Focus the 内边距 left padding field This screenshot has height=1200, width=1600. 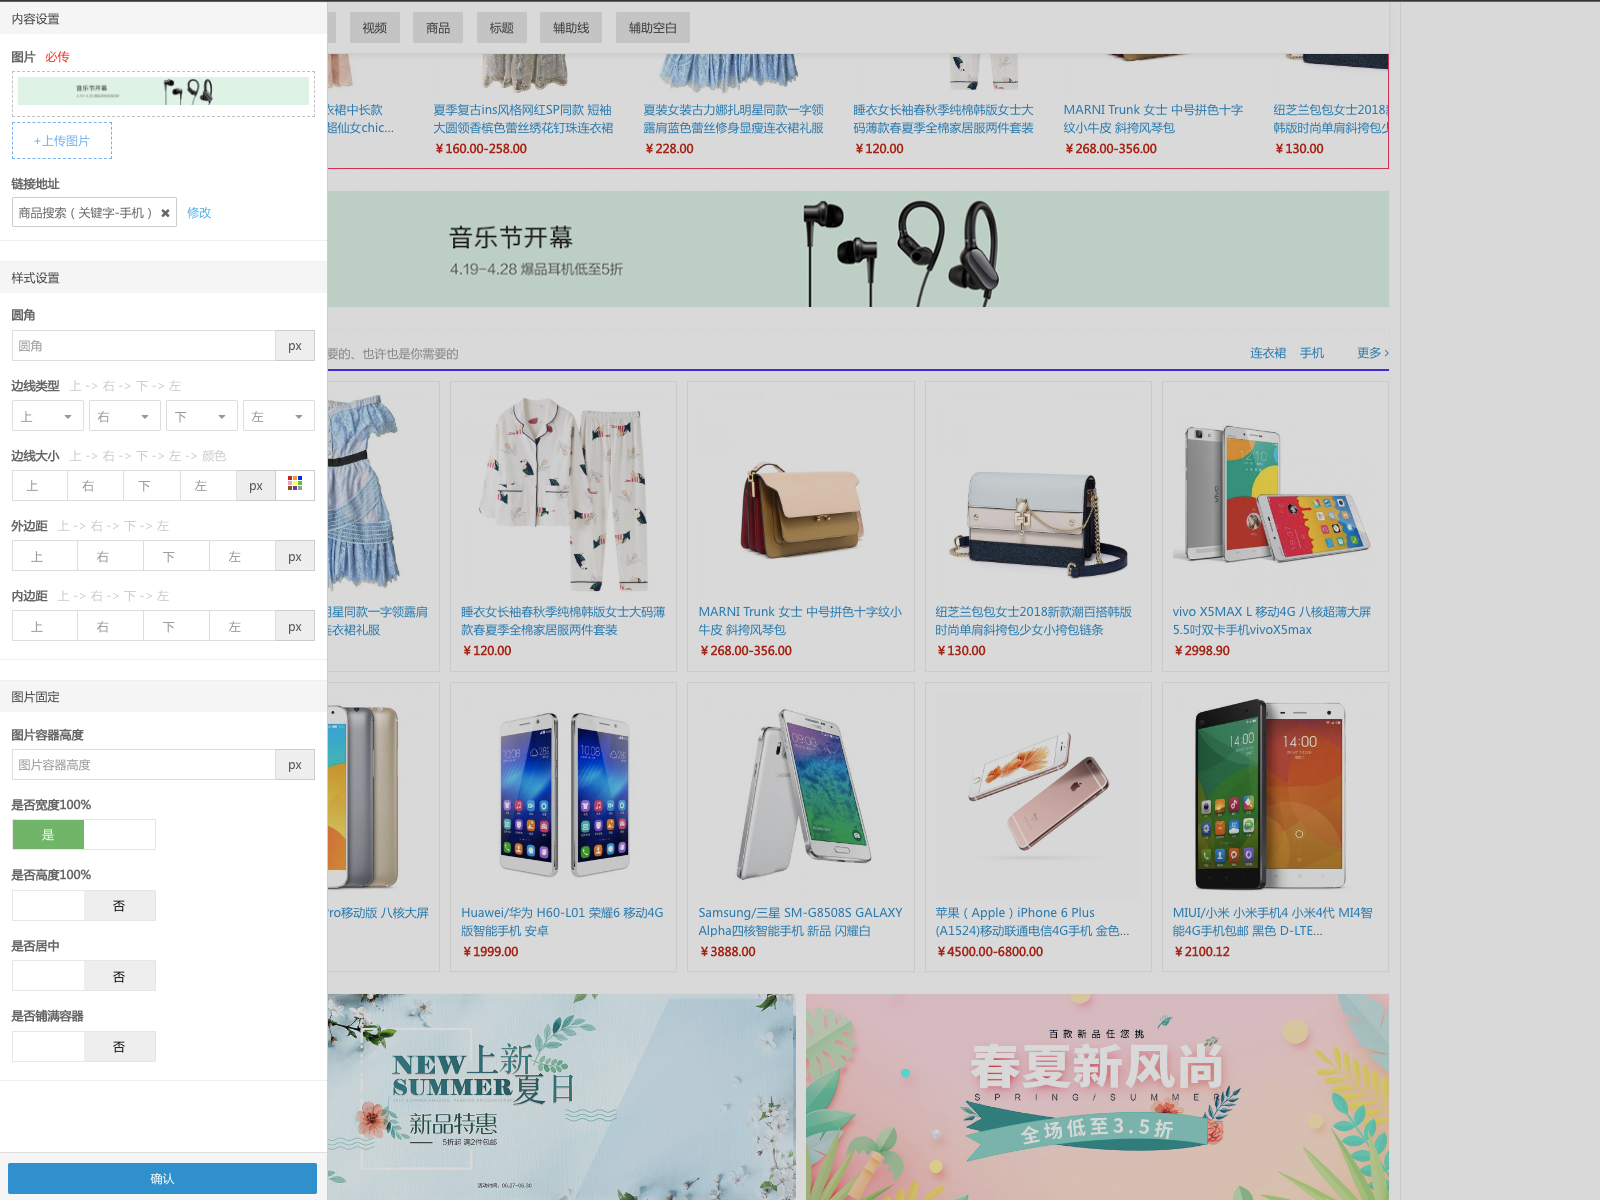pyautogui.click(x=243, y=626)
